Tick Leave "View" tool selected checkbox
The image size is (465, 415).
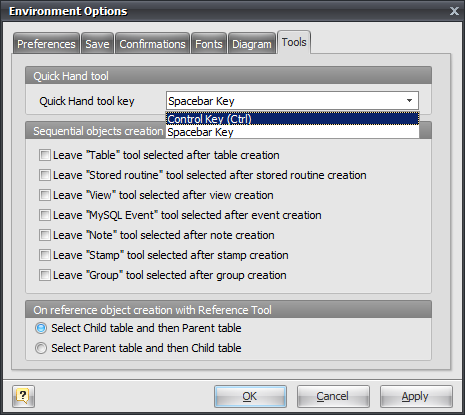coord(45,195)
